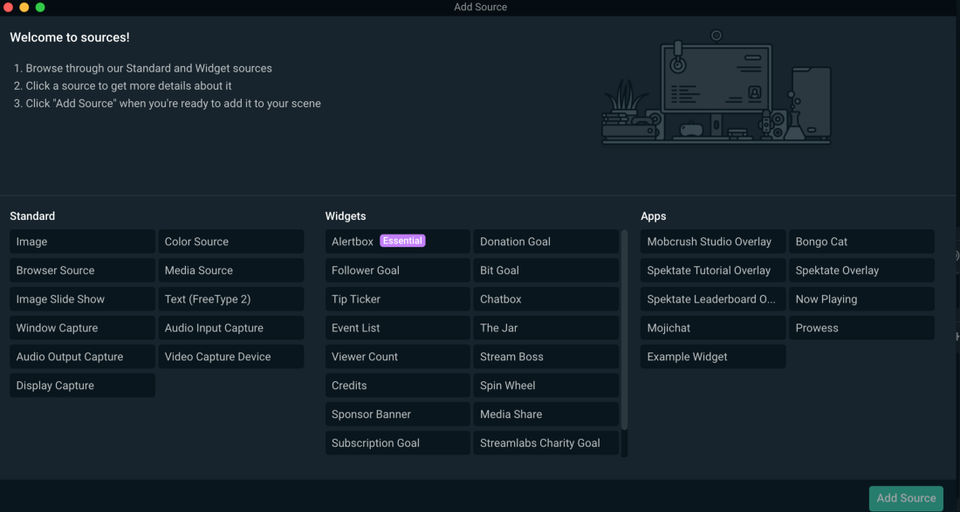Select the Bongo Cat app
The width and height of the screenshot is (960, 512).
point(861,241)
